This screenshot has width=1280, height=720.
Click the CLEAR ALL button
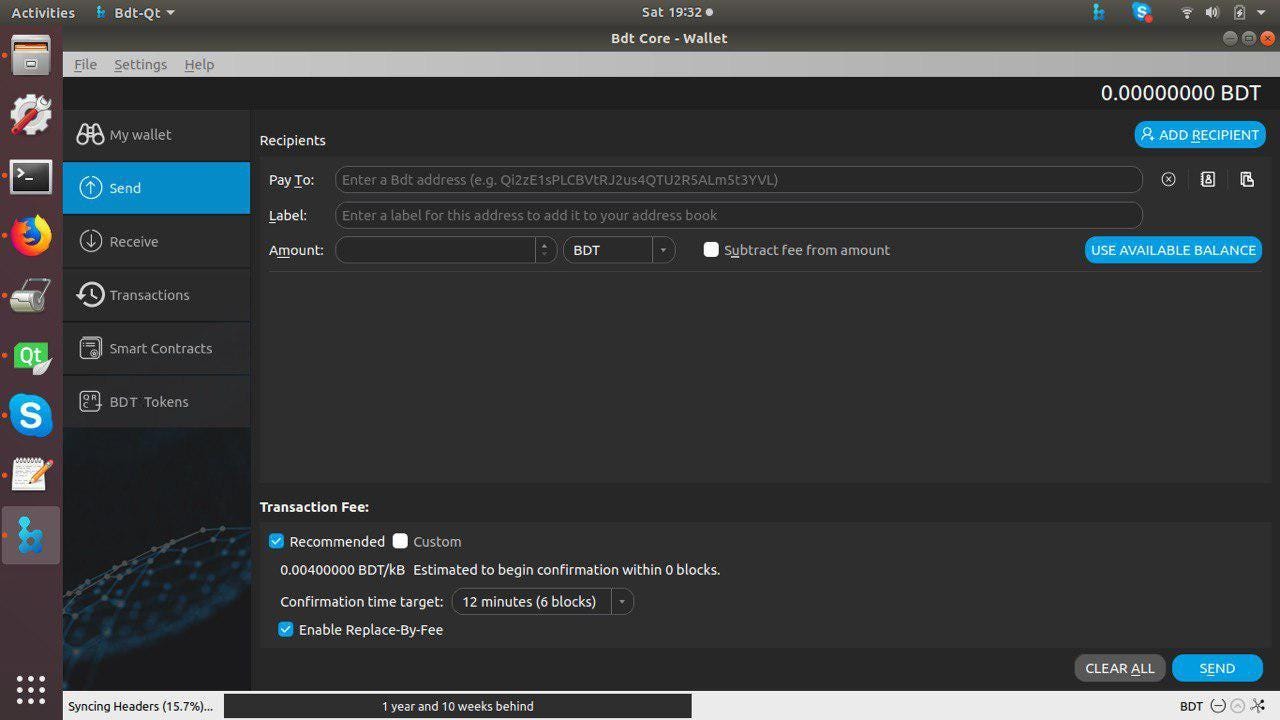click(x=1120, y=668)
